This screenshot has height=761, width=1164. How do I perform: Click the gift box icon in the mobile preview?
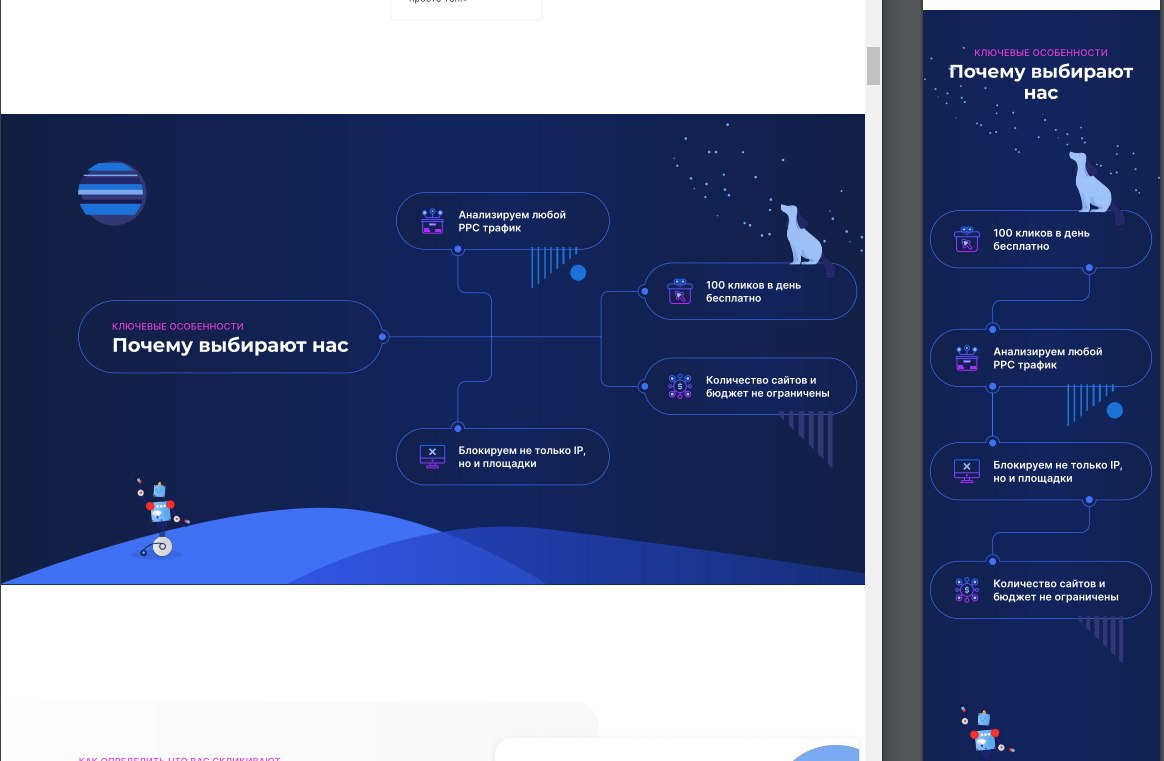tap(967, 239)
